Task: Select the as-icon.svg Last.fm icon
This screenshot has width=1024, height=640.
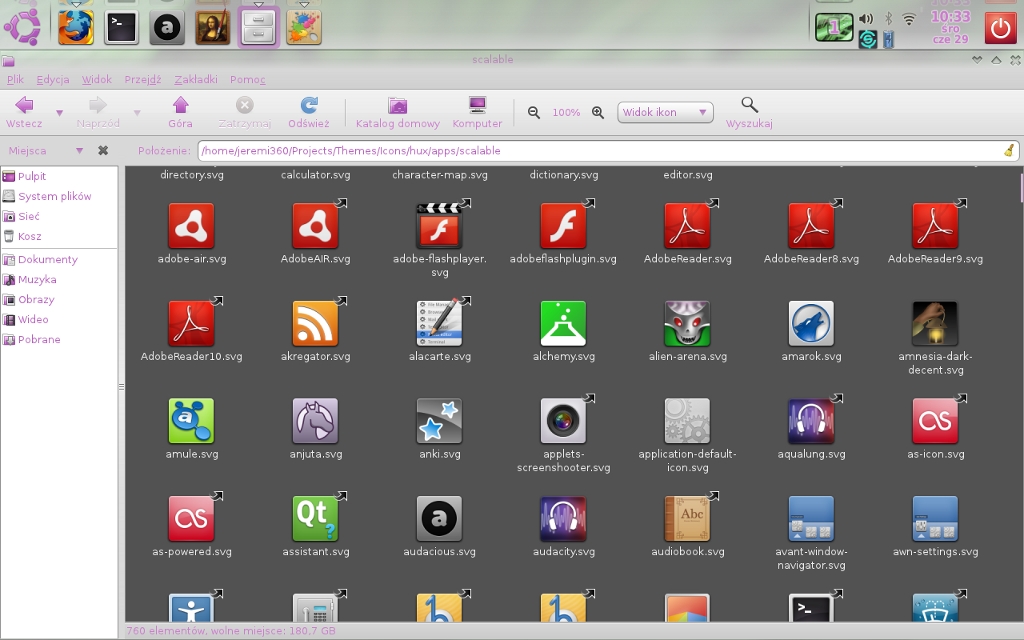Action: 936,421
